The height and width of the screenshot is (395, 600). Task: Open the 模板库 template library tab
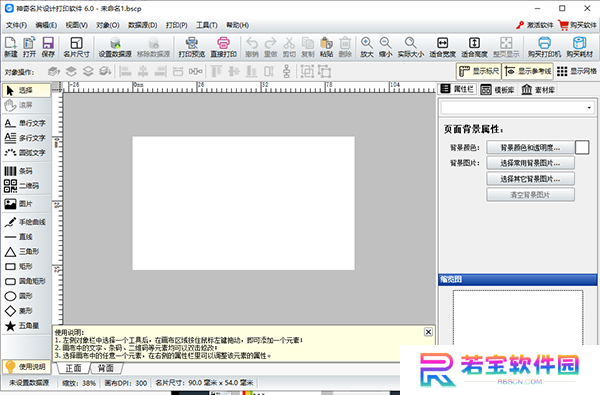[497, 90]
